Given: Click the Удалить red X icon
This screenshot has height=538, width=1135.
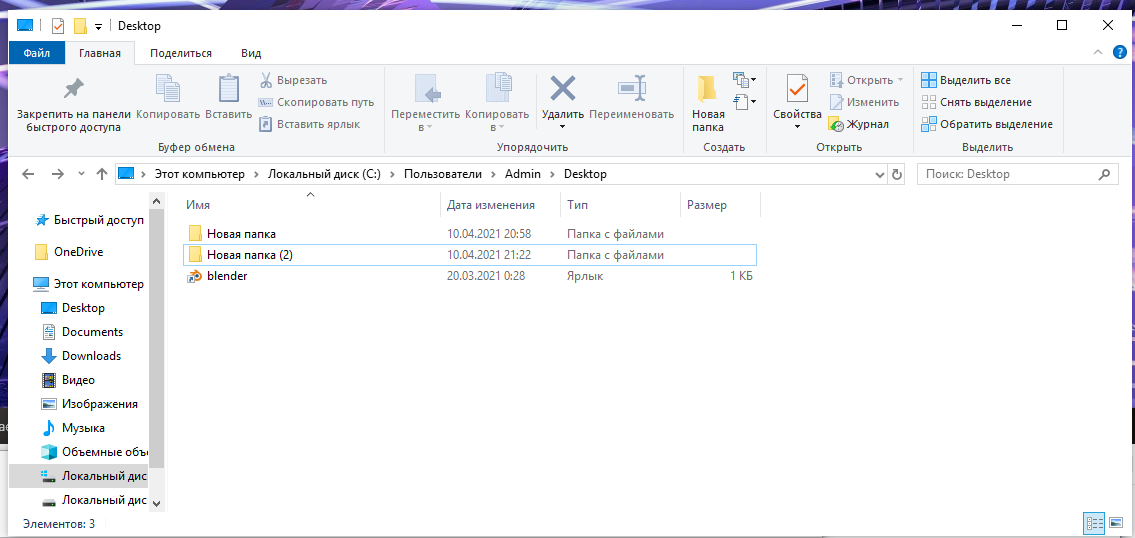Looking at the screenshot, I should [562, 88].
